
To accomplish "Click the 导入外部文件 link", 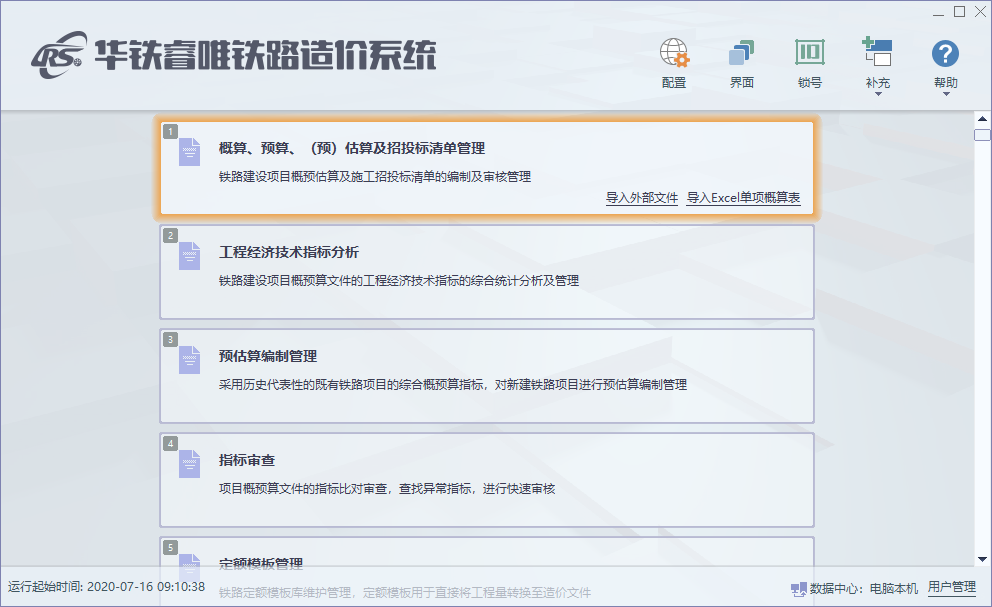I will pos(640,198).
